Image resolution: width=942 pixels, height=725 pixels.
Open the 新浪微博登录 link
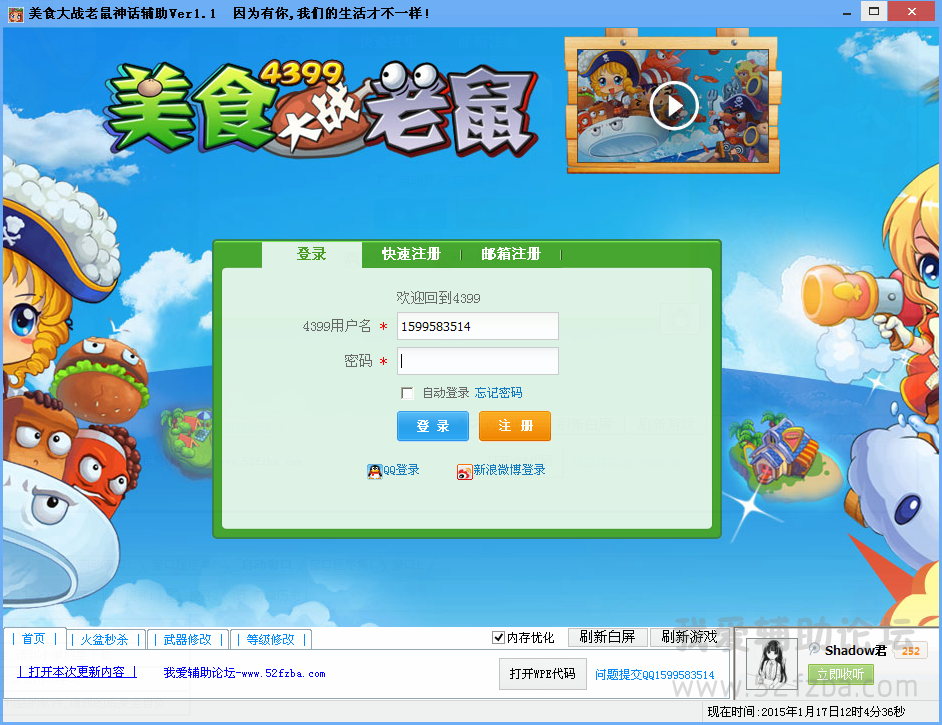(509, 470)
